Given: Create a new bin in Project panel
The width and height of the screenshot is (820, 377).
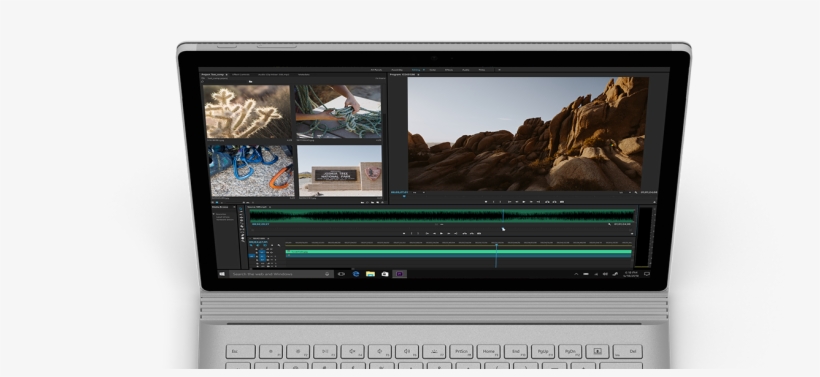Looking at the screenshot, I should (x=372, y=202).
